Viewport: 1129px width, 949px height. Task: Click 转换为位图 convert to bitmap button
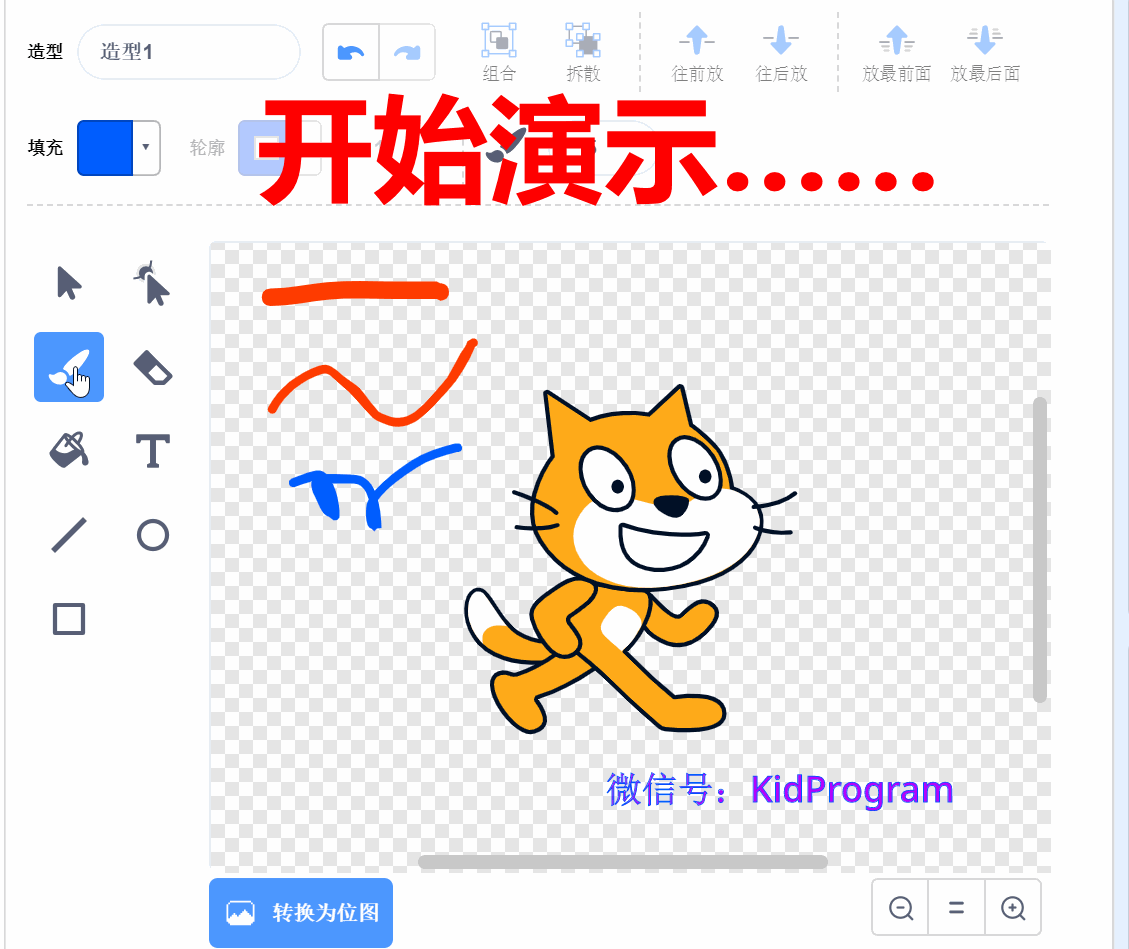click(x=301, y=912)
